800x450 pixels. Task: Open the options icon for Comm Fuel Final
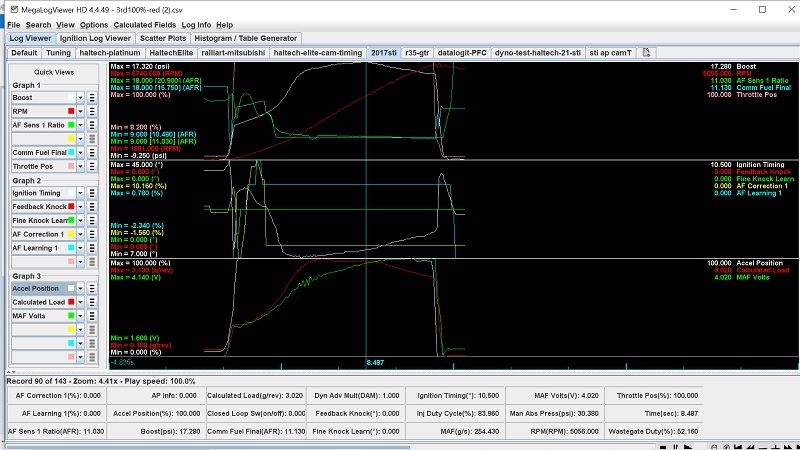92,153
